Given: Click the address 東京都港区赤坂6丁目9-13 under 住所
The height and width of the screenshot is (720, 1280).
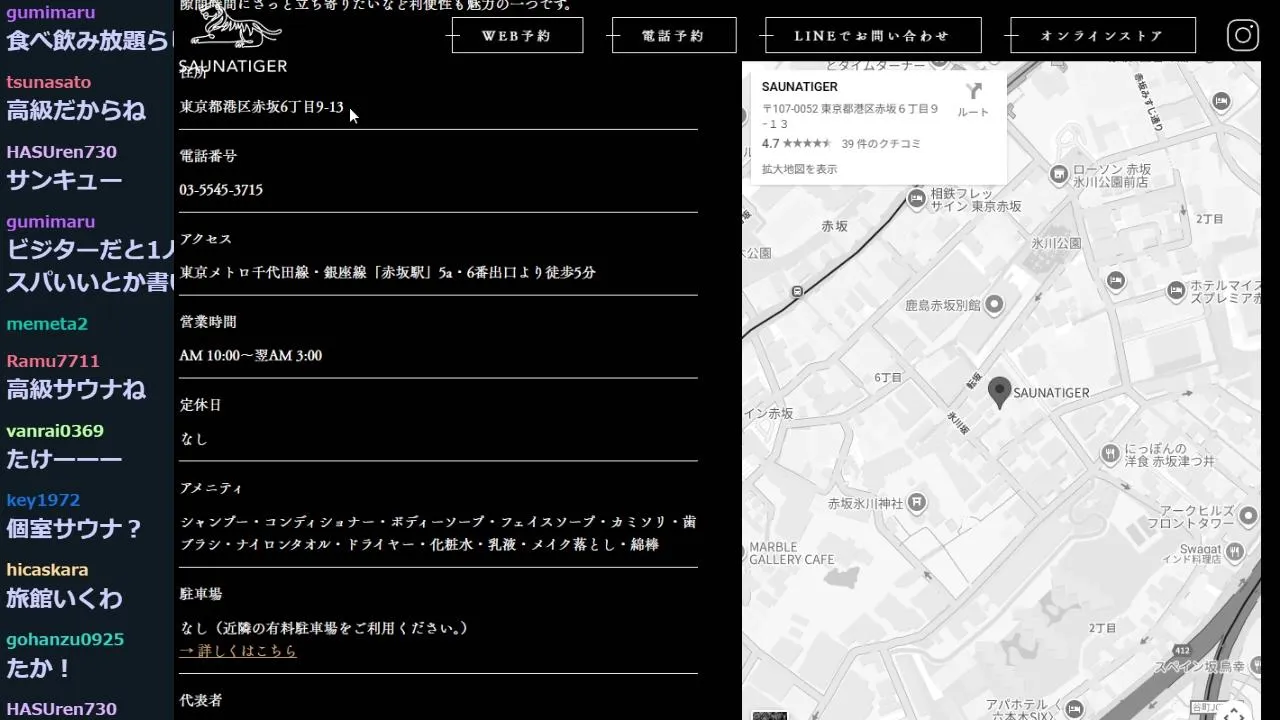Looking at the screenshot, I should [262, 107].
